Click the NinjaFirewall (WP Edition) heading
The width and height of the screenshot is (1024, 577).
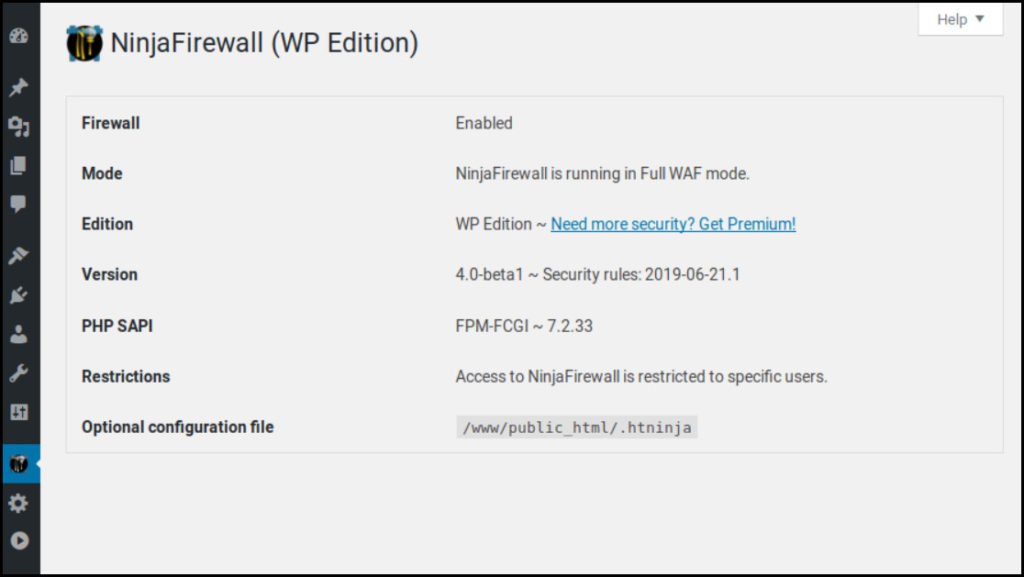(x=264, y=43)
